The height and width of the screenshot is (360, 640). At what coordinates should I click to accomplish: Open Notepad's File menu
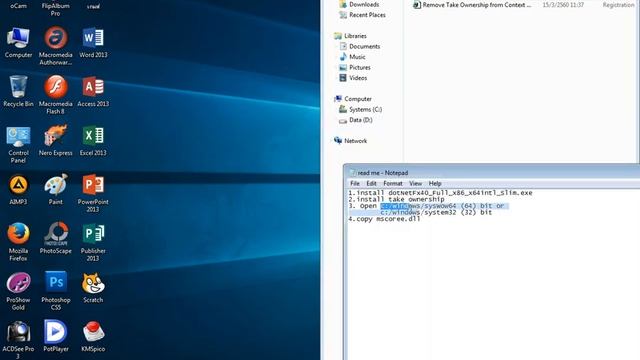355,184
